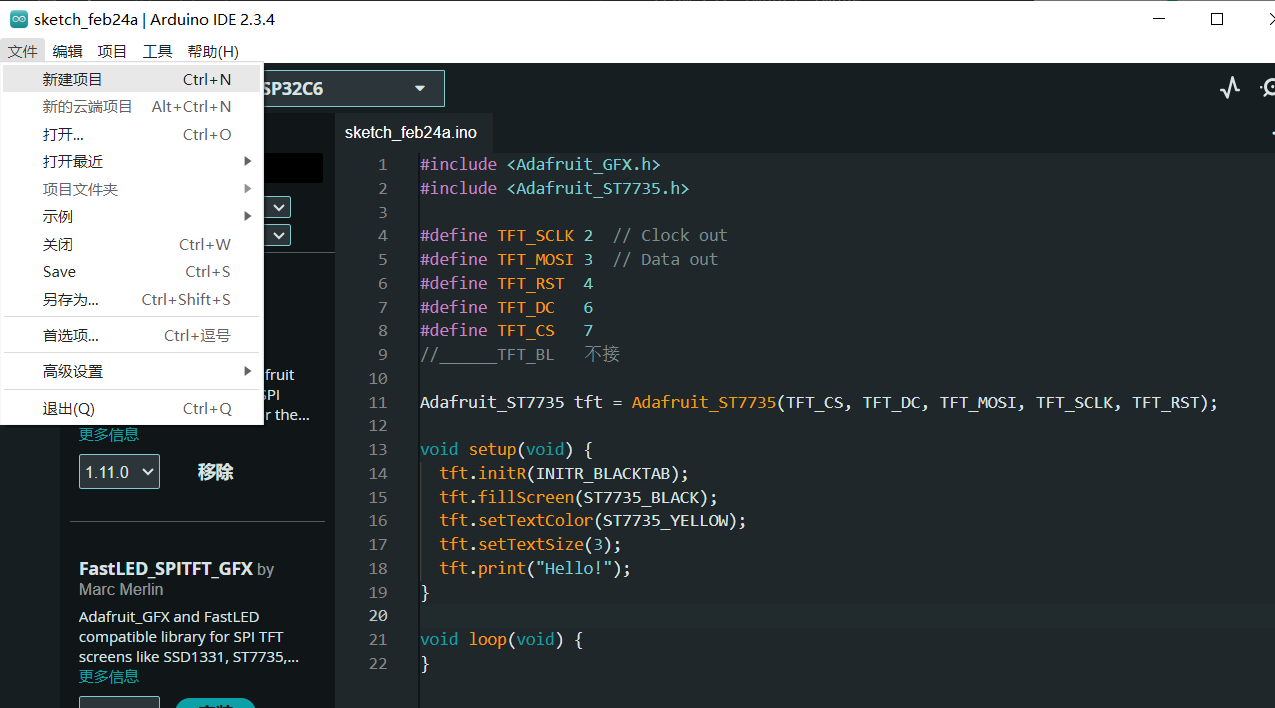Screen dimensions: 1275x708
Task: Open the 1.11.0 version dropdown
Action: tap(119, 472)
